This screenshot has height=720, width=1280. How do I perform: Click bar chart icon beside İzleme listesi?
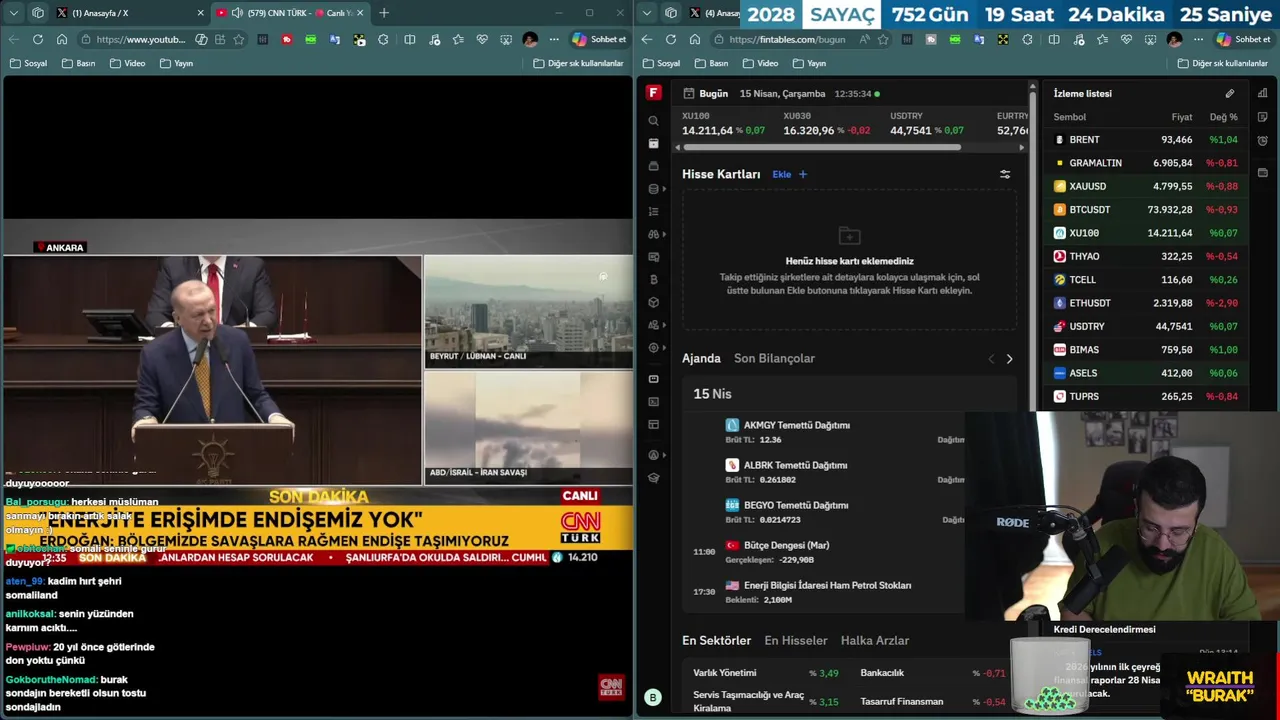point(1263,94)
